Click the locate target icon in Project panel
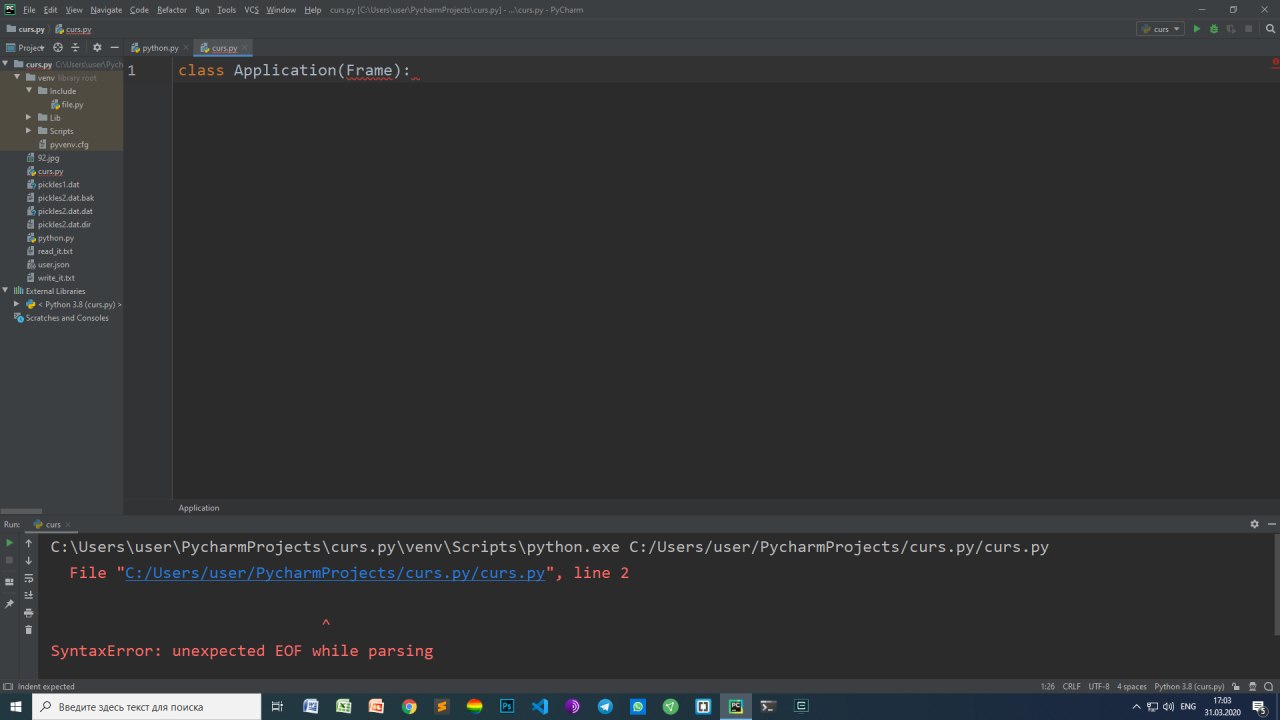The width and height of the screenshot is (1280, 720). [58, 47]
